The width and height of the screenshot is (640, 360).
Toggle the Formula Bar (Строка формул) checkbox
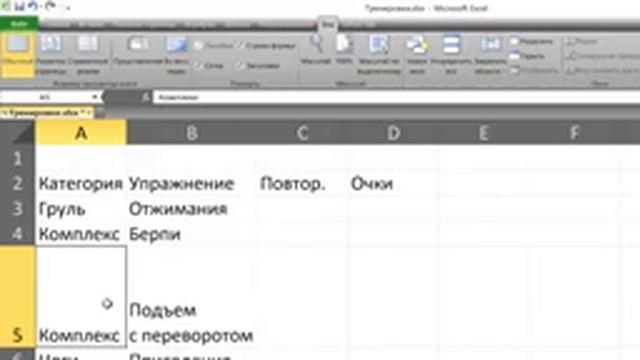[266, 46]
